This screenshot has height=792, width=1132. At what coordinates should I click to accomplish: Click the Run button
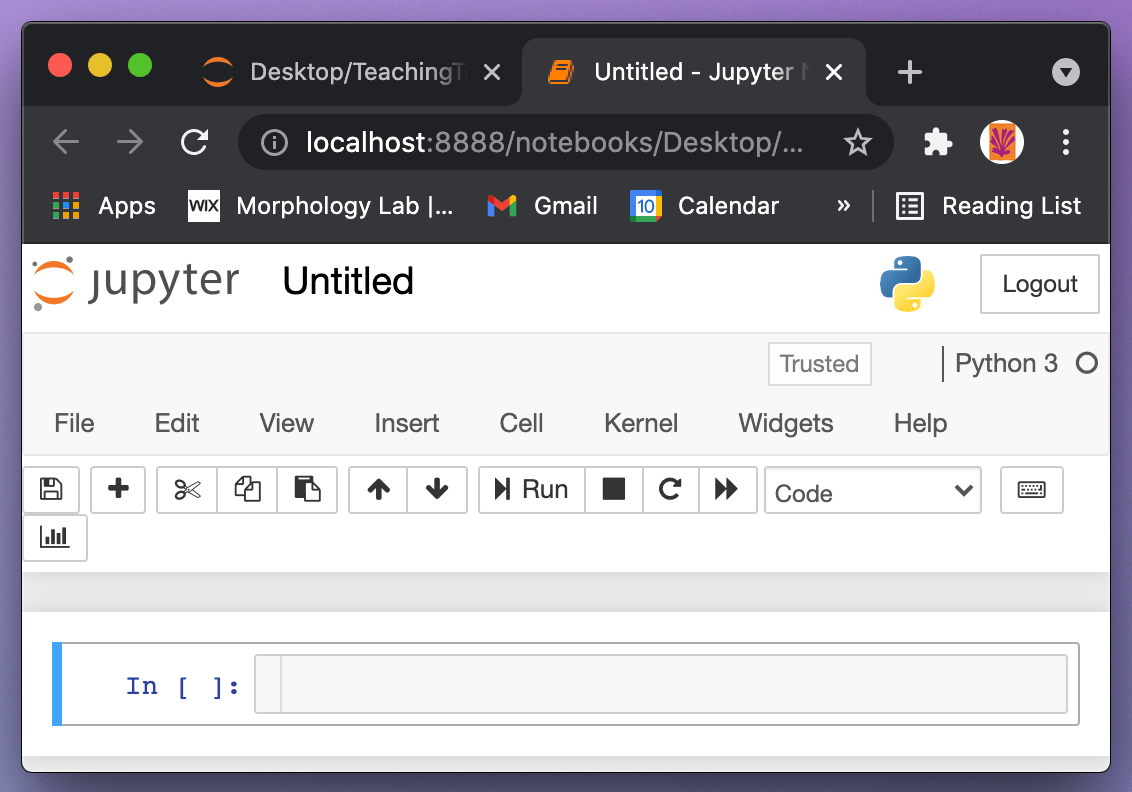click(531, 490)
